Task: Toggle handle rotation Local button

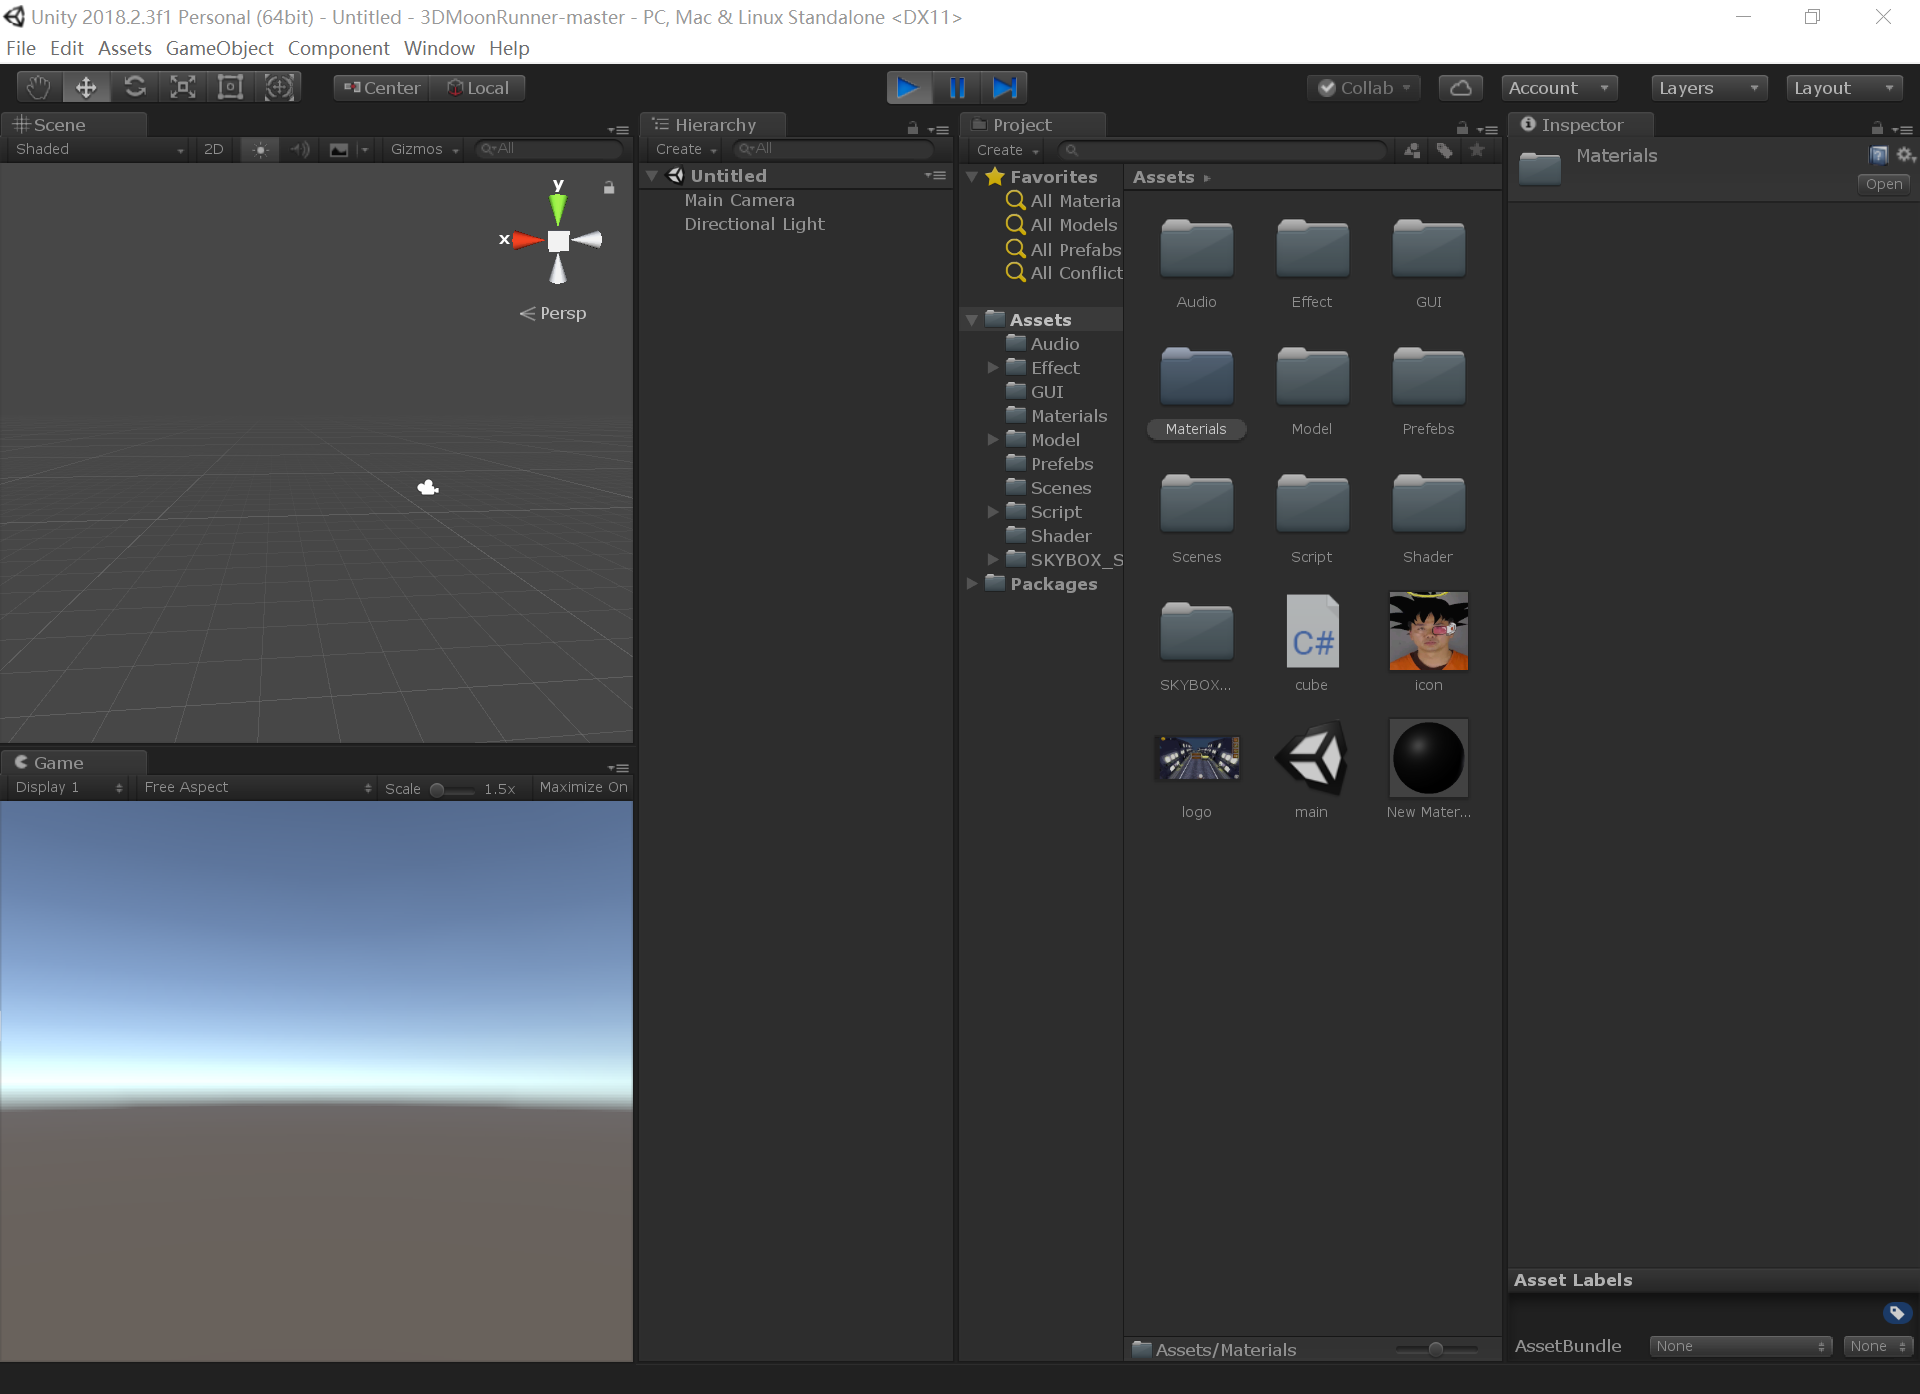Action: pyautogui.click(x=478, y=88)
